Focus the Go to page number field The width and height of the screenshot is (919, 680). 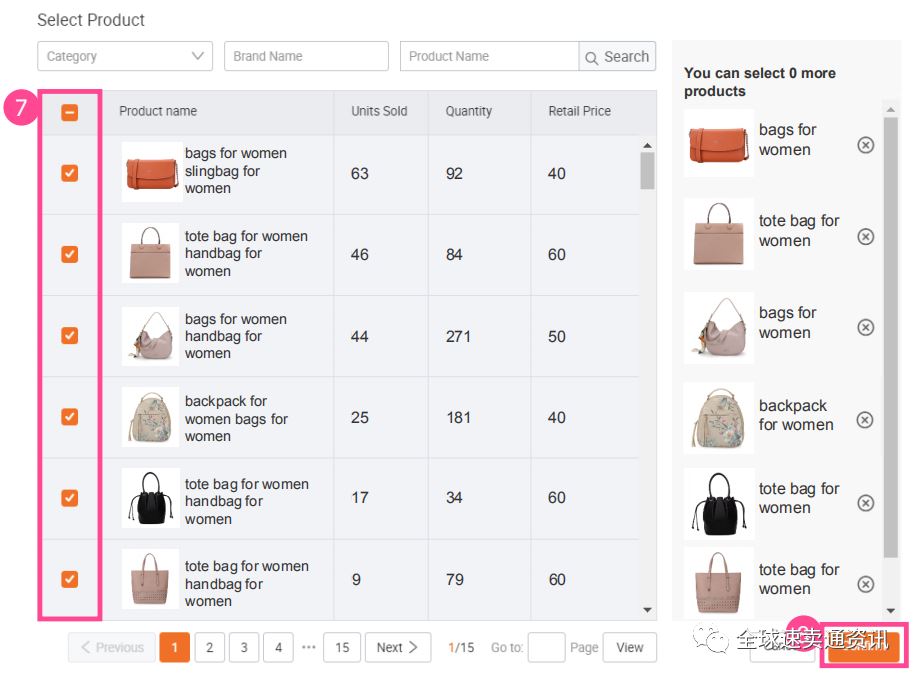pos(546,647)
